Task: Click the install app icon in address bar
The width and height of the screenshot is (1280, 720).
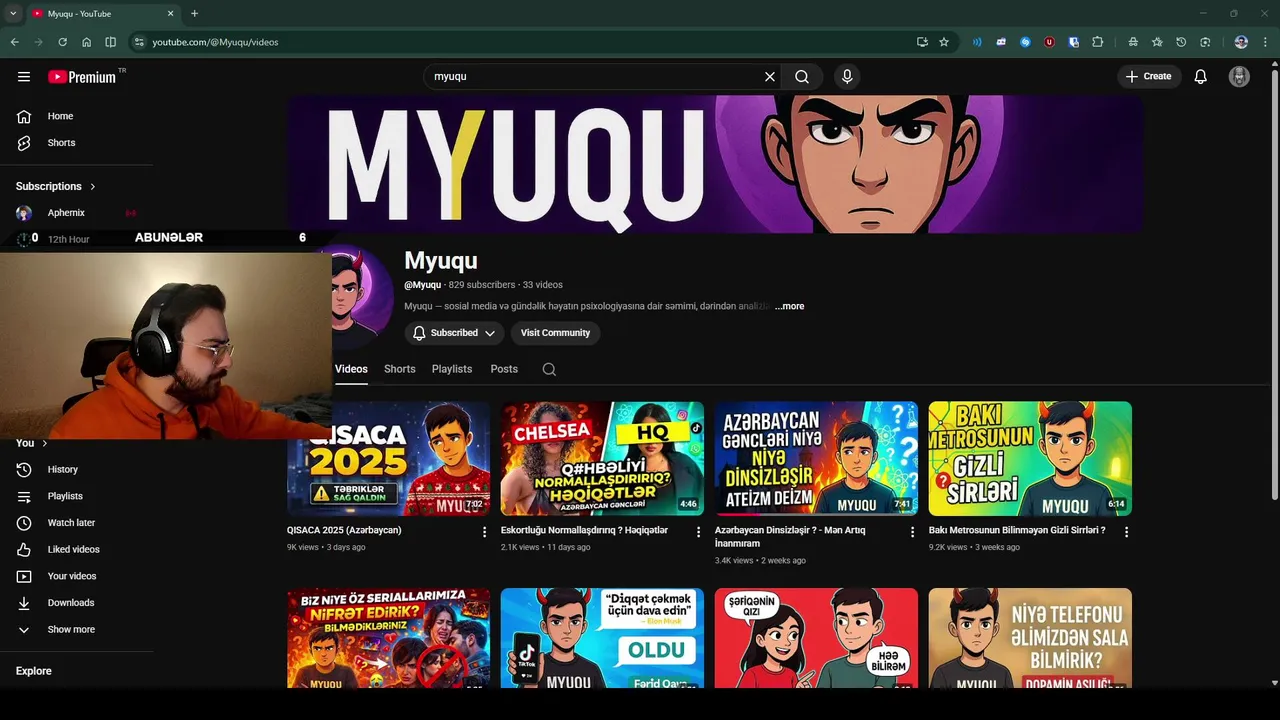Action: click(x=922, y=42)
